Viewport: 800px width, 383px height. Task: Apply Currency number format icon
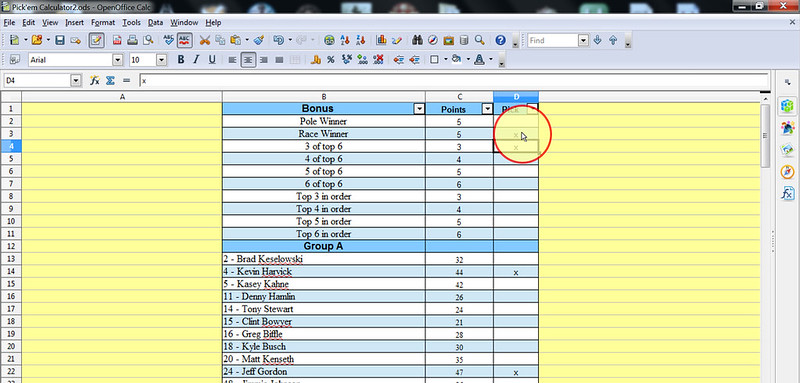click(316, 60)
